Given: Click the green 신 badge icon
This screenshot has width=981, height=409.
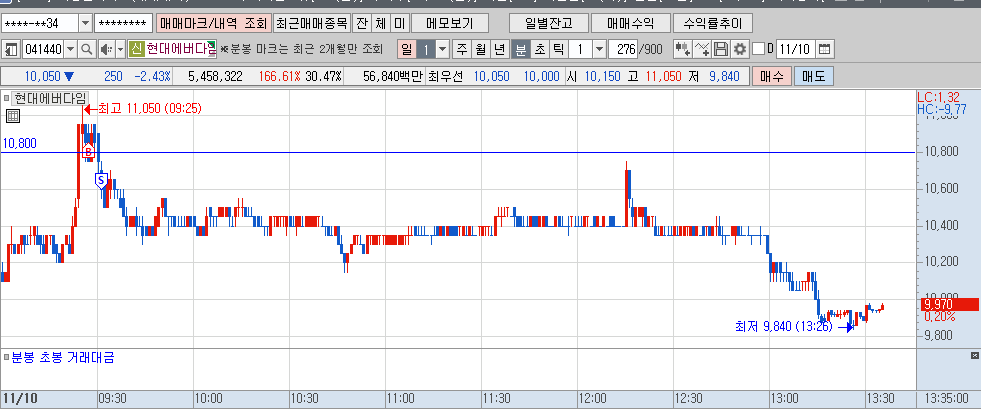Looking at the screenshot, I should [x=136, y=49].
